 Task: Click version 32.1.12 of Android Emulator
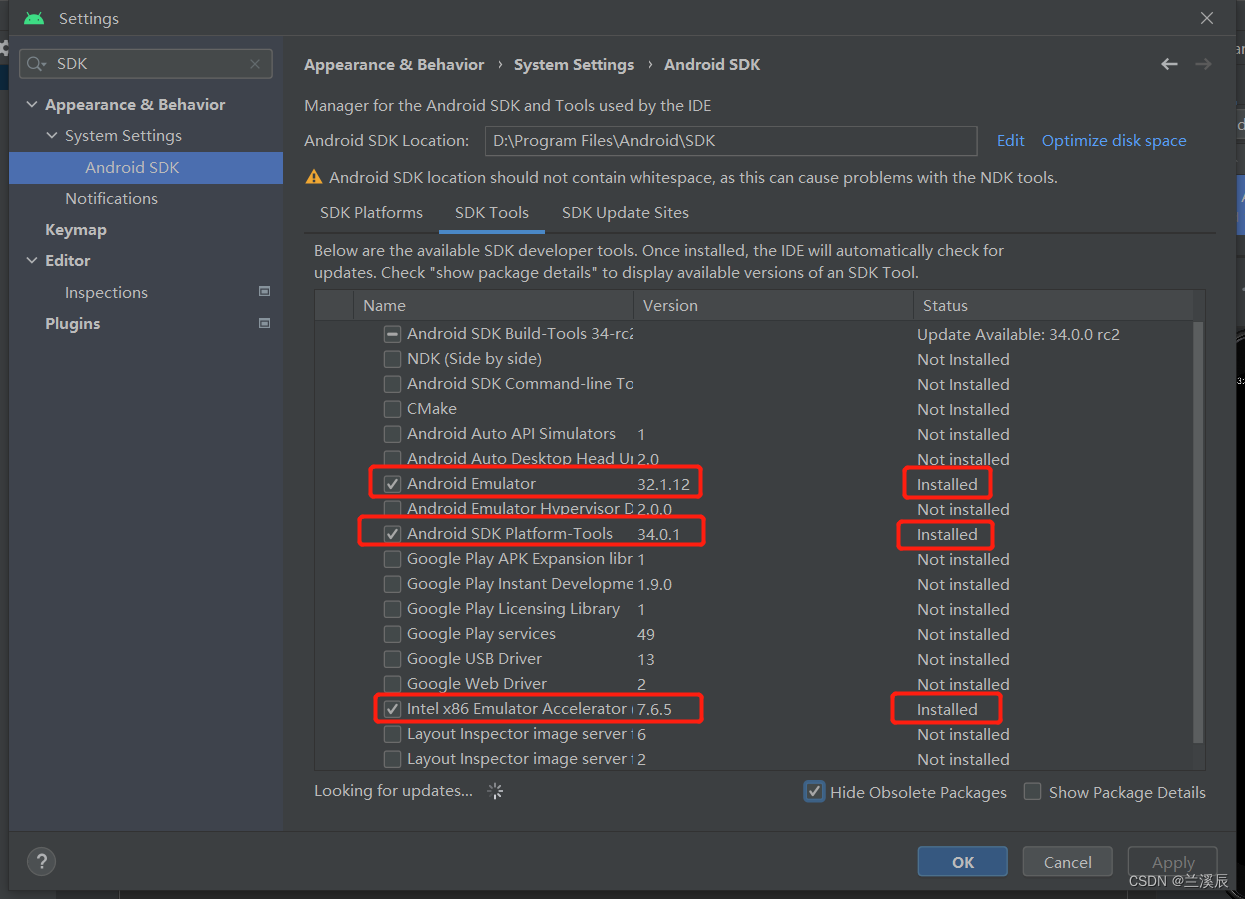point(664,484)
